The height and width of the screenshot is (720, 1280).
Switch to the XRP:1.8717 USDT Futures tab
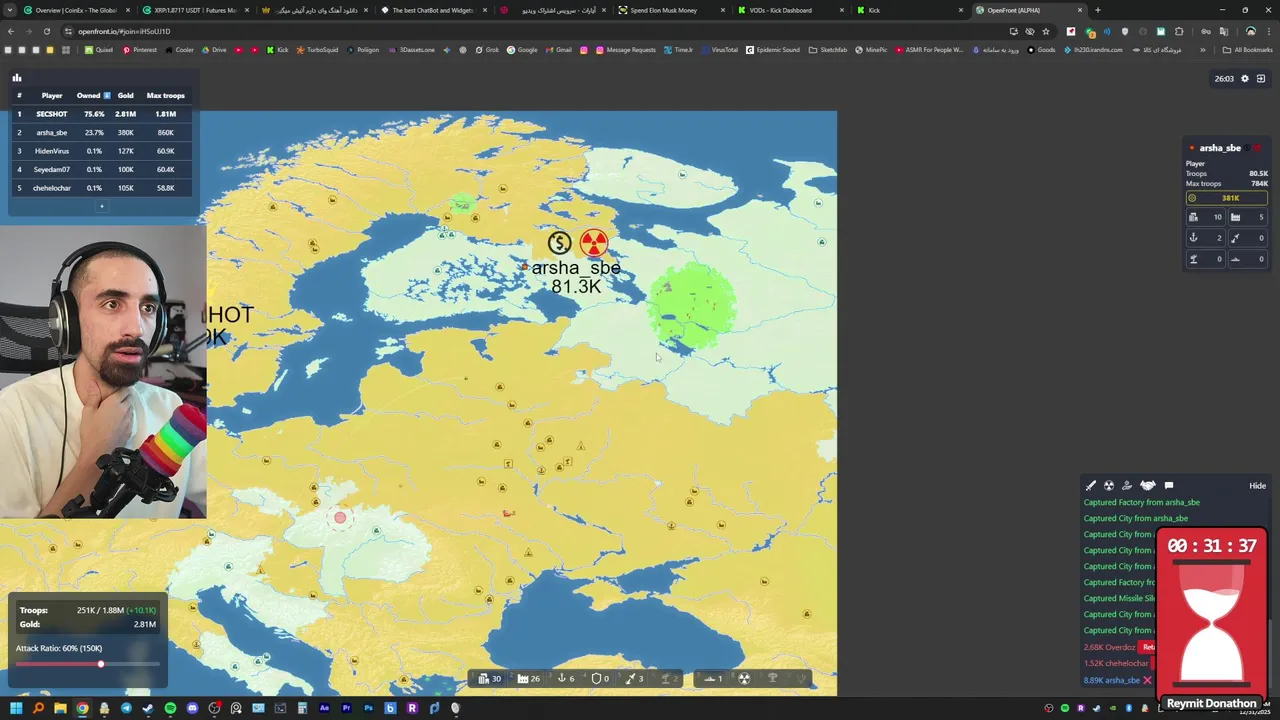pyautogui.click(x=195, y=10)
